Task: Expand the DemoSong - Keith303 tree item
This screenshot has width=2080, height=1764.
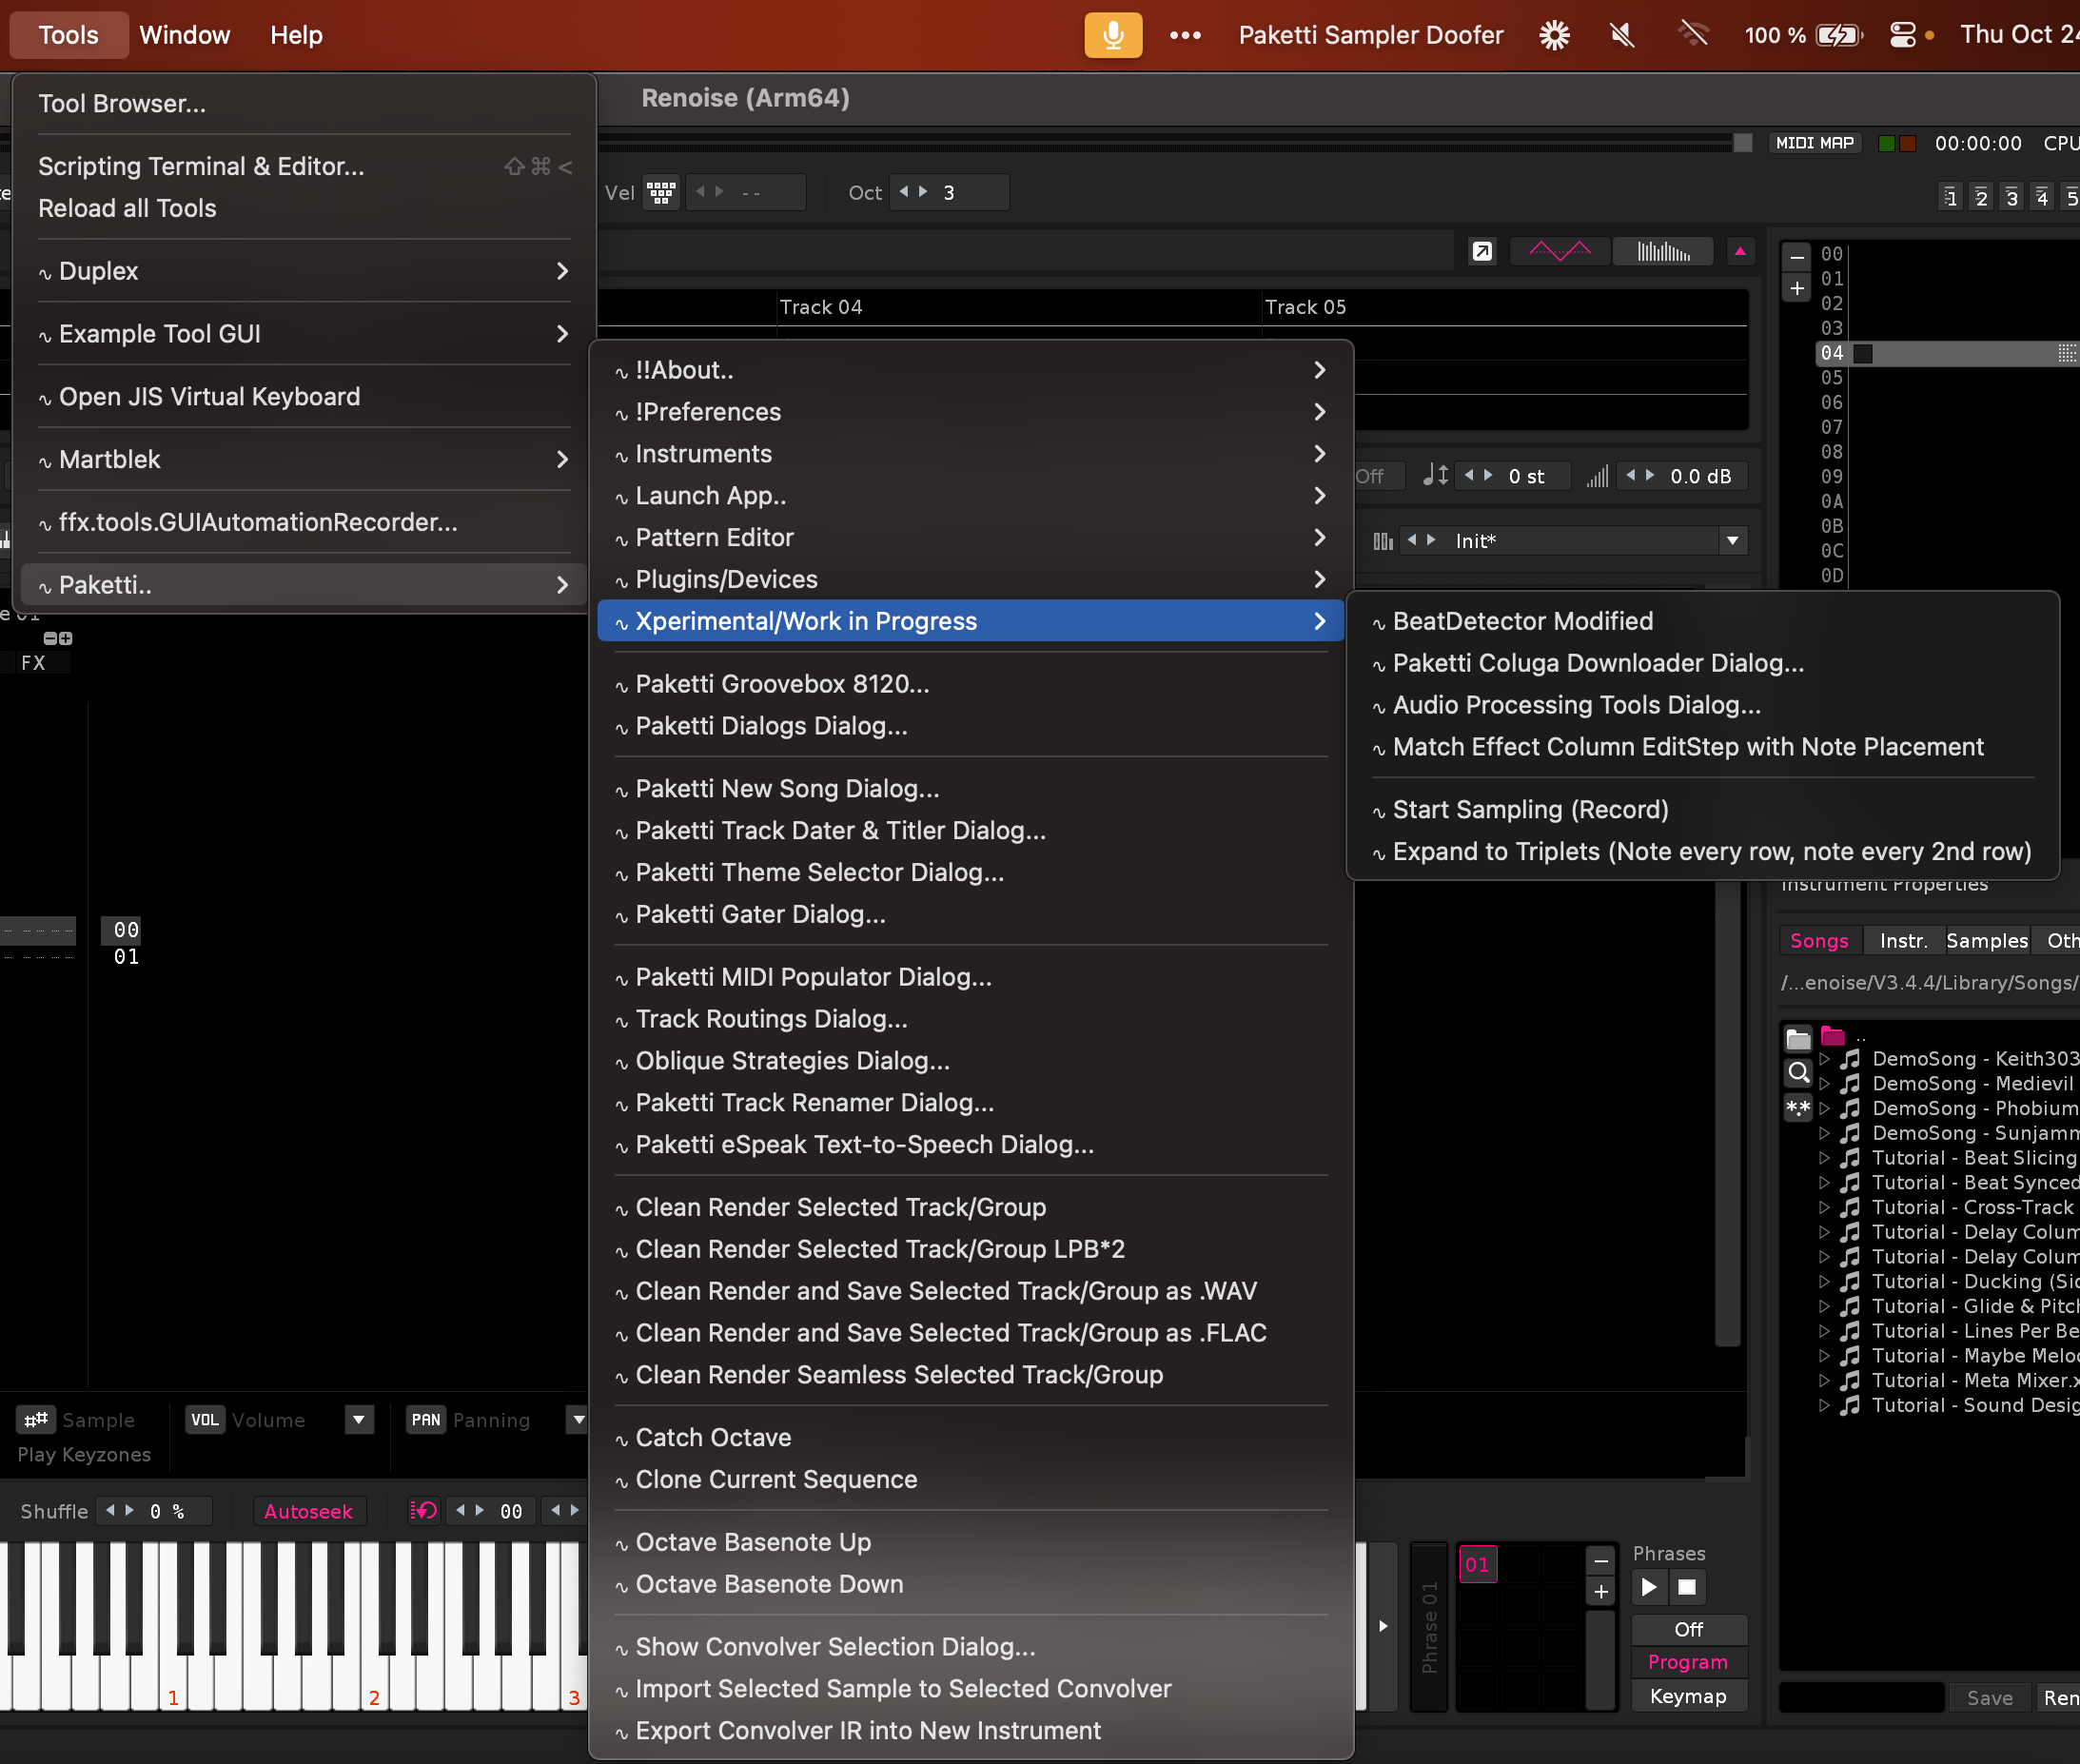Action: tap(1823, 1058)
